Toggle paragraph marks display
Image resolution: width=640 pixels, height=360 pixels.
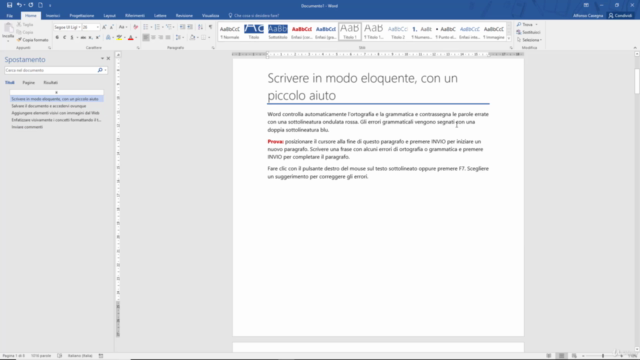tap(211, 27)
